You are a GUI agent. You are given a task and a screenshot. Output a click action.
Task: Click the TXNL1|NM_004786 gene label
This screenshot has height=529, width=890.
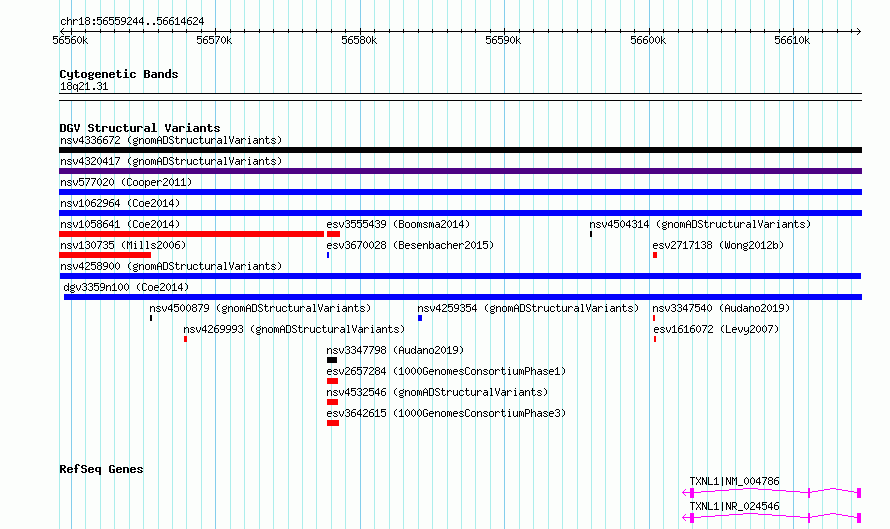pos(734,481)
